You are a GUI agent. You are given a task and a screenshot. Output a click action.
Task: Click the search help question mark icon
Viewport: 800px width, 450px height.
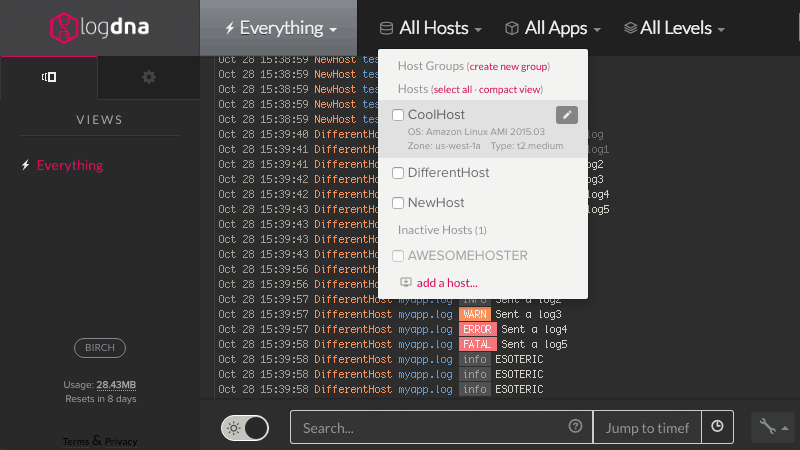click(575, 427)
